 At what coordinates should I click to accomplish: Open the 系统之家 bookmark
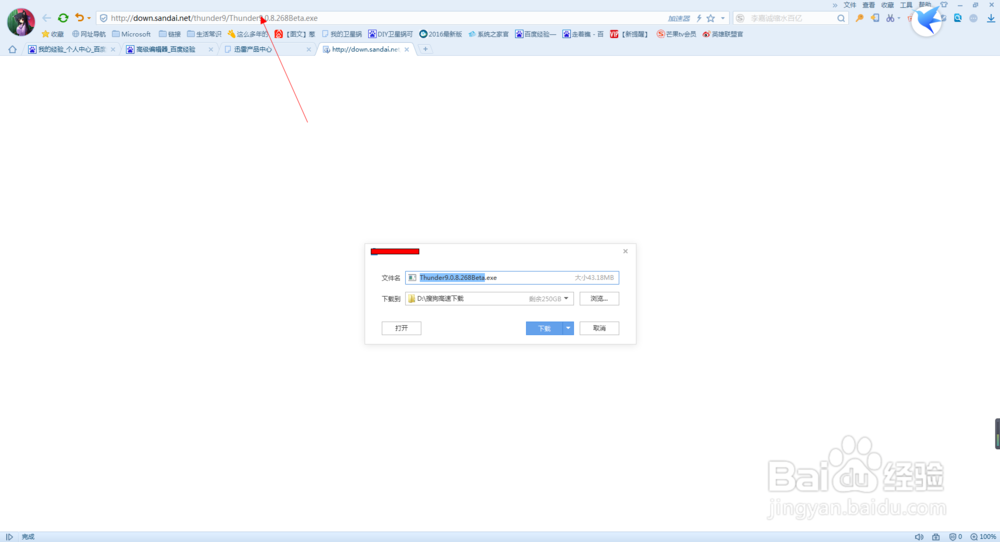click(489, 34)
